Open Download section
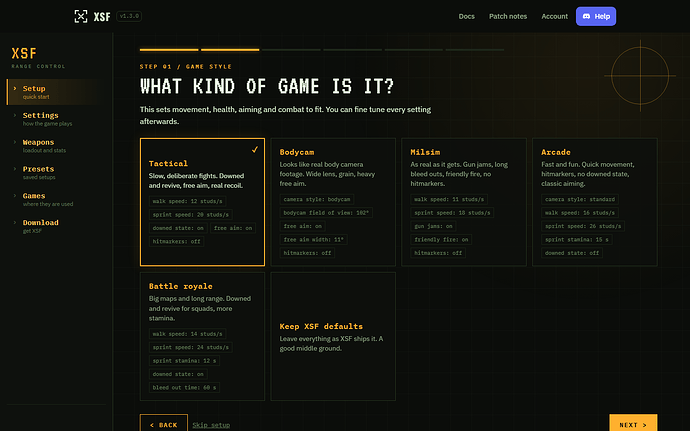 [55, 226]
